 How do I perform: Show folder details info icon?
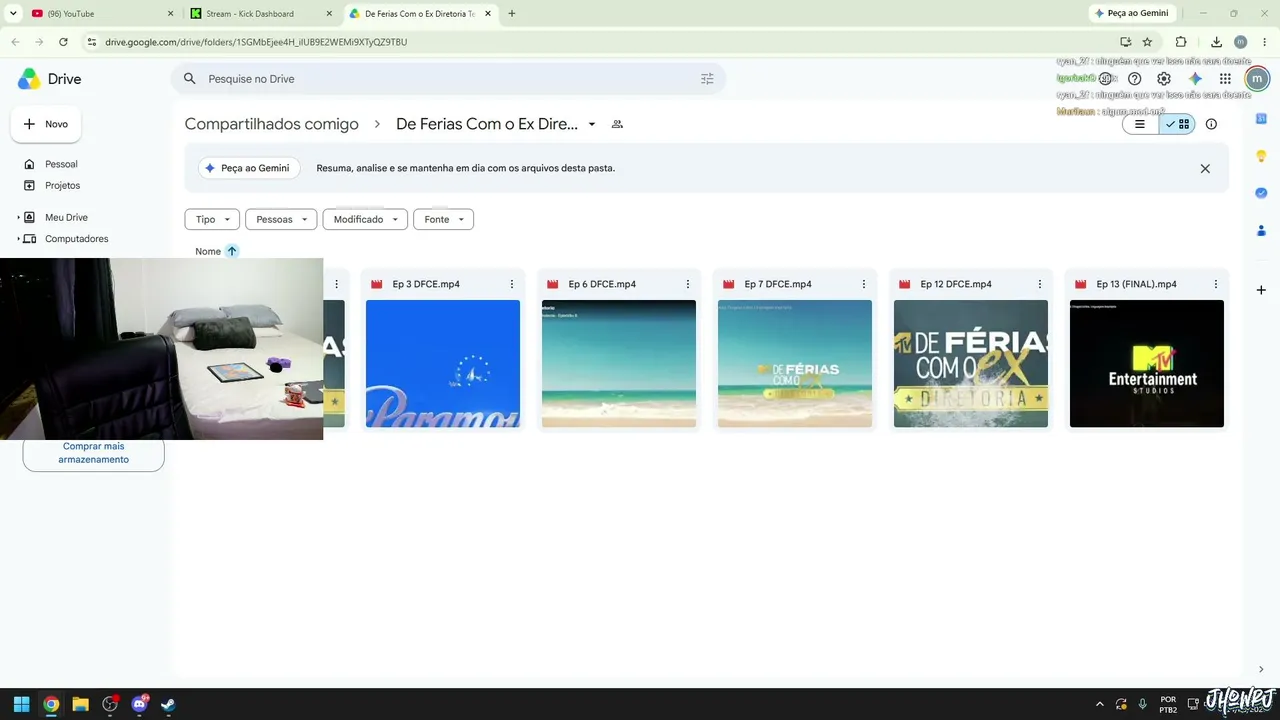click(x=1211, y=125)
